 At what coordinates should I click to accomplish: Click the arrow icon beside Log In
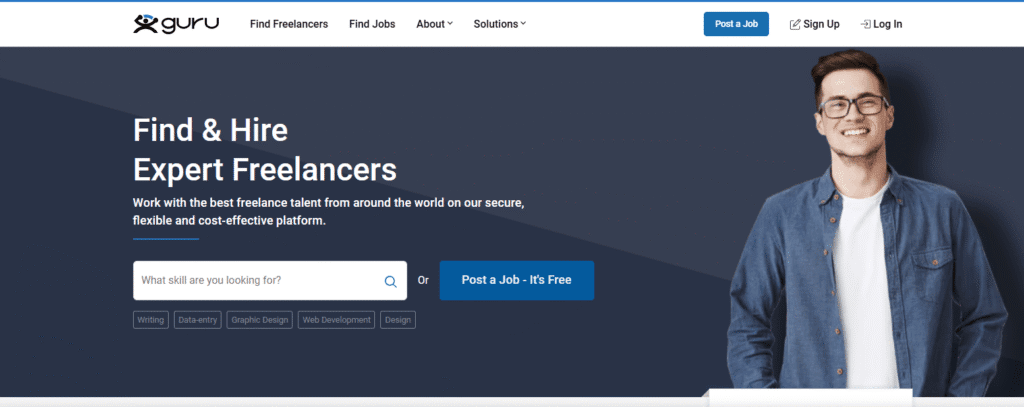point(865,24)
